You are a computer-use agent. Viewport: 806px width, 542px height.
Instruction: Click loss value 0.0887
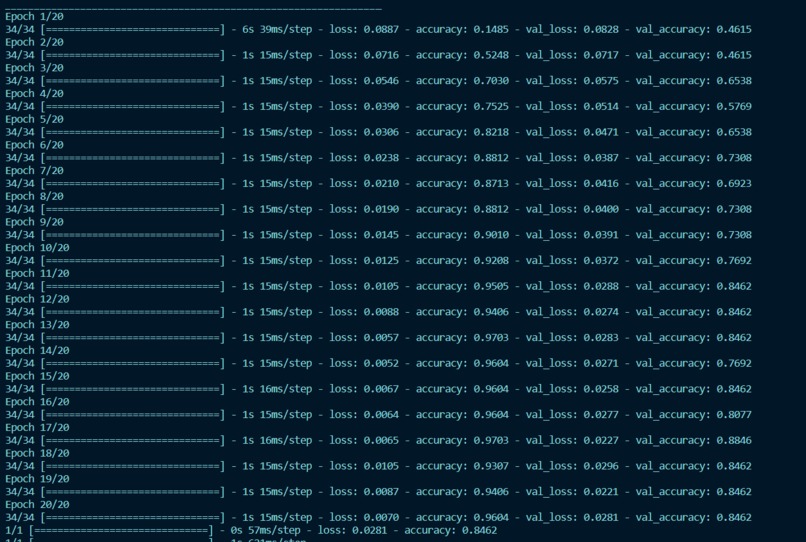click(x=381, y=29)
